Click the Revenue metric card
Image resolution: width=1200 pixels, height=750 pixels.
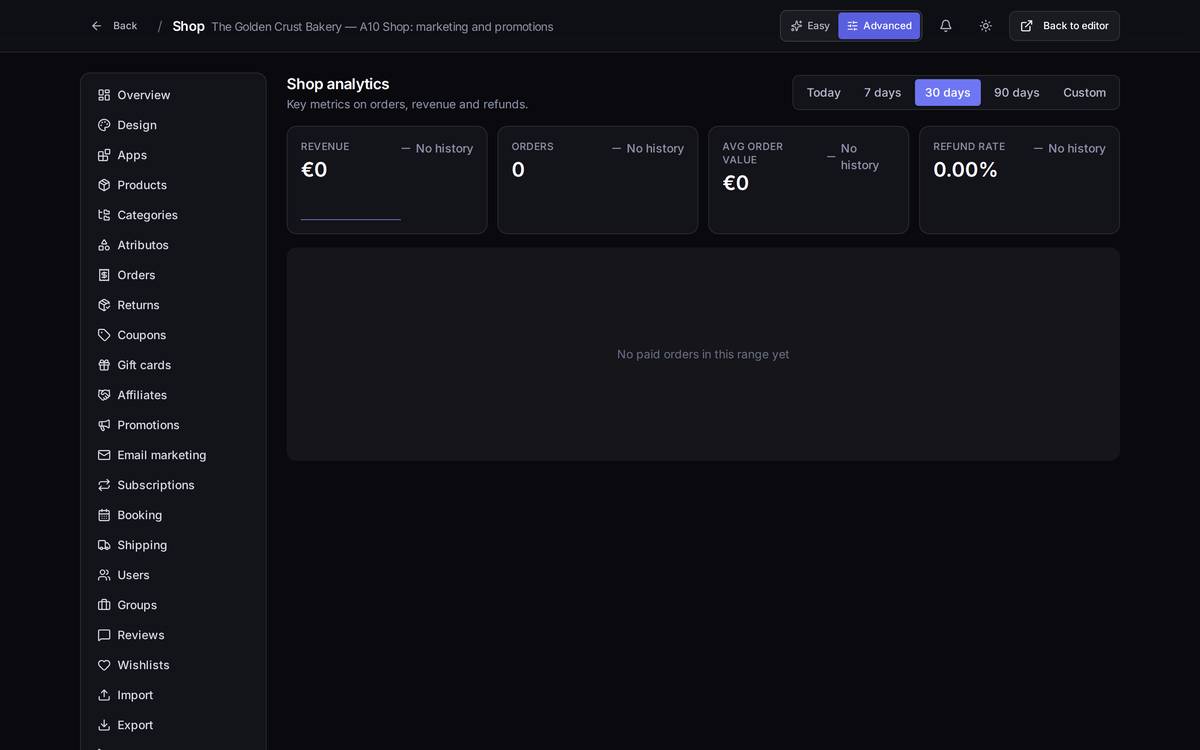pos(387,180)
